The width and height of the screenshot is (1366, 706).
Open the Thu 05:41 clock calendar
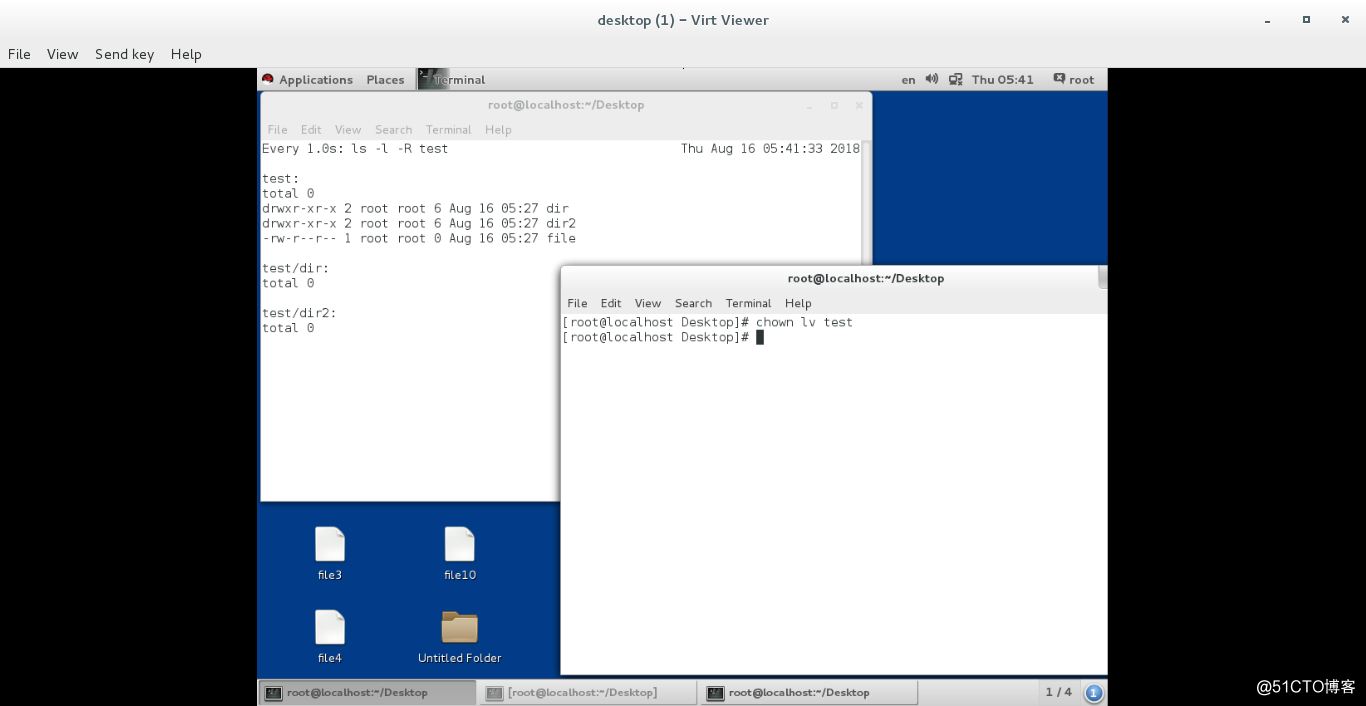(1002, 79)
